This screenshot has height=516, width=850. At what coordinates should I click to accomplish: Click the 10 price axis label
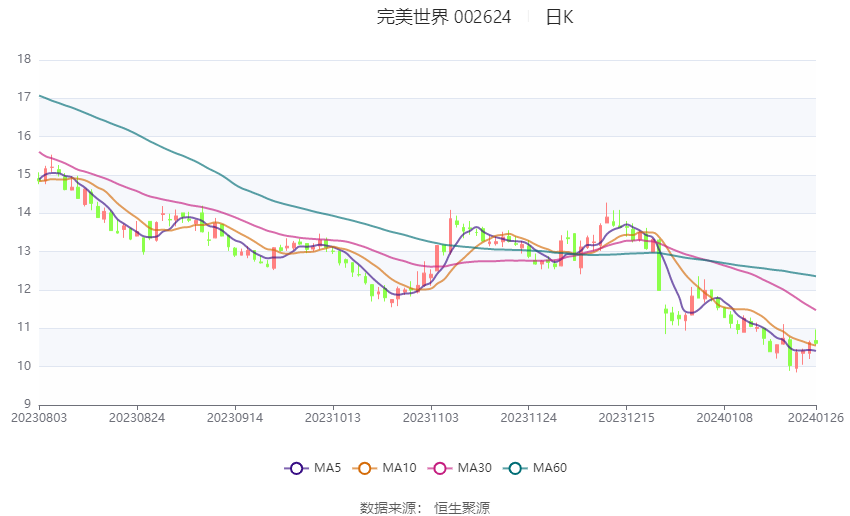pyautogui.click(x=24, y=366)
